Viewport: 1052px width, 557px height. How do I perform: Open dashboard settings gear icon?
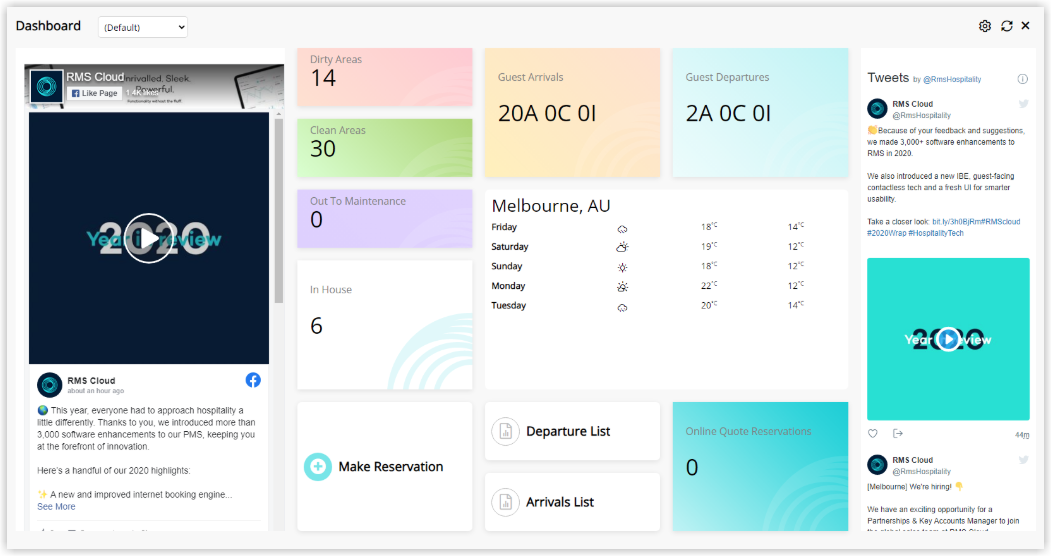(984, 26)
